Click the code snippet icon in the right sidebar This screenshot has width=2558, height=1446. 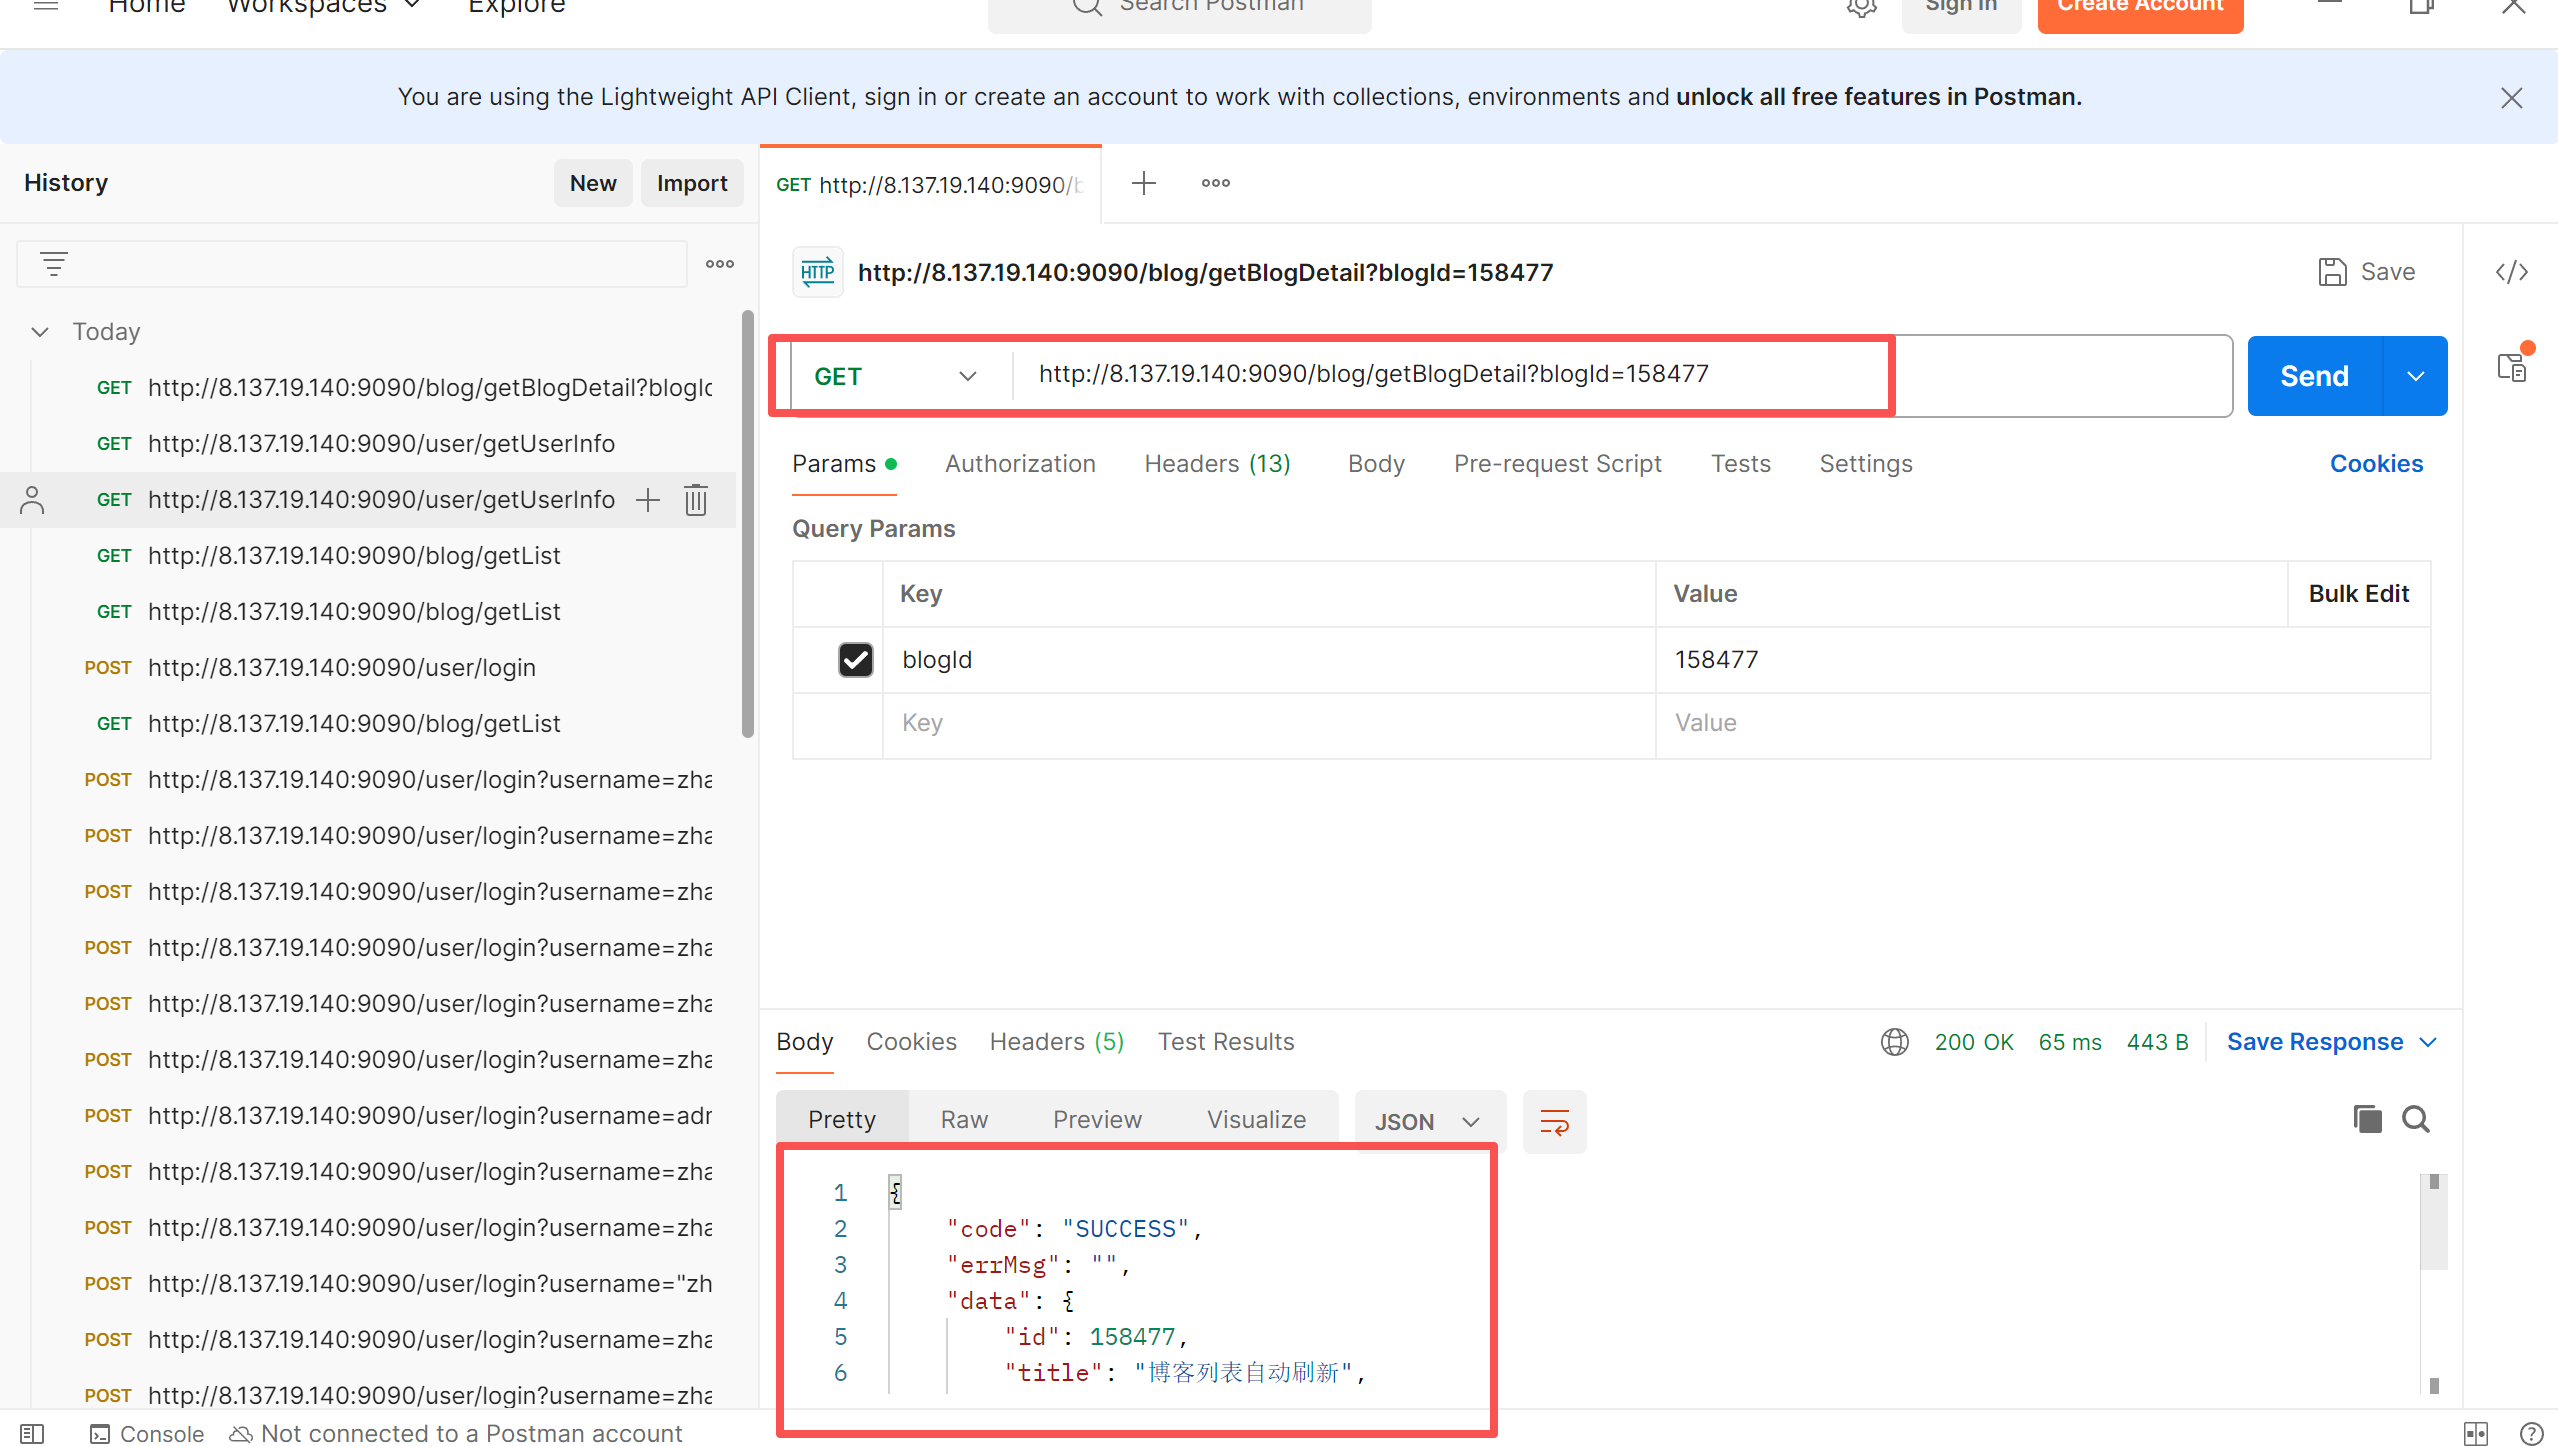pos(2511,272)
